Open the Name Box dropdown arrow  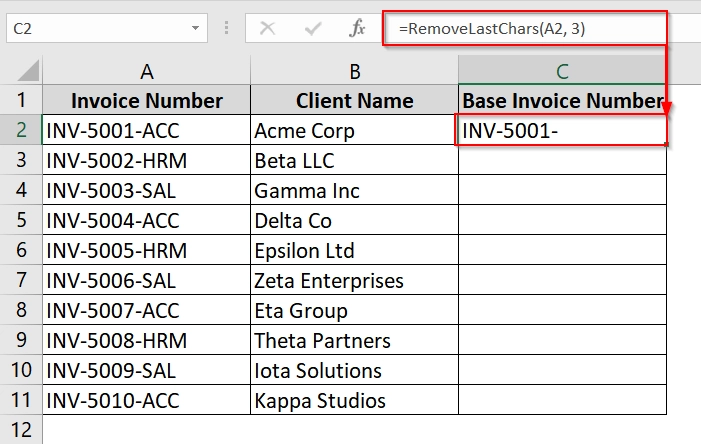pos(195,28)
